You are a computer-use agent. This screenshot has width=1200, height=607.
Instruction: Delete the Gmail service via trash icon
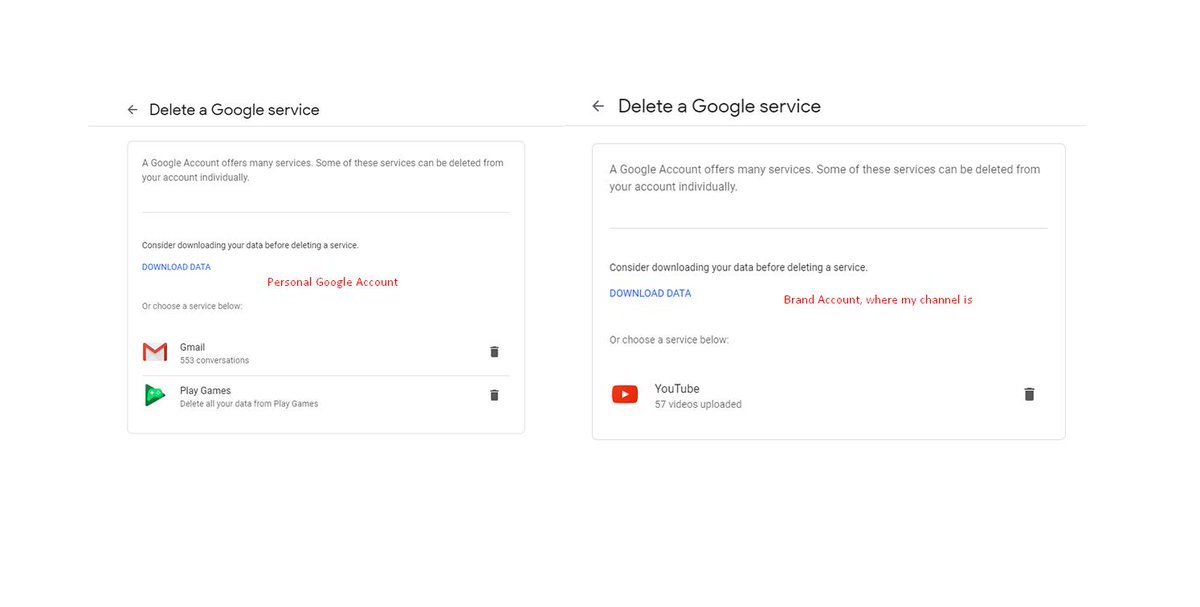(x=494, y=352)
